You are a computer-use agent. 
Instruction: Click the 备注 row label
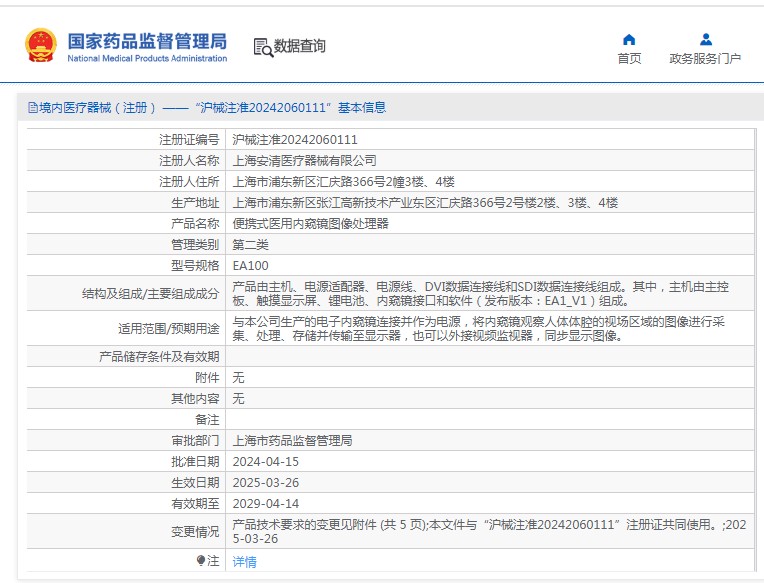pos(207,419)
